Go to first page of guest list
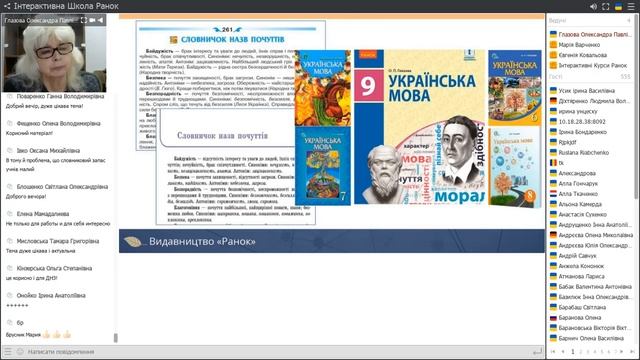 553,351
